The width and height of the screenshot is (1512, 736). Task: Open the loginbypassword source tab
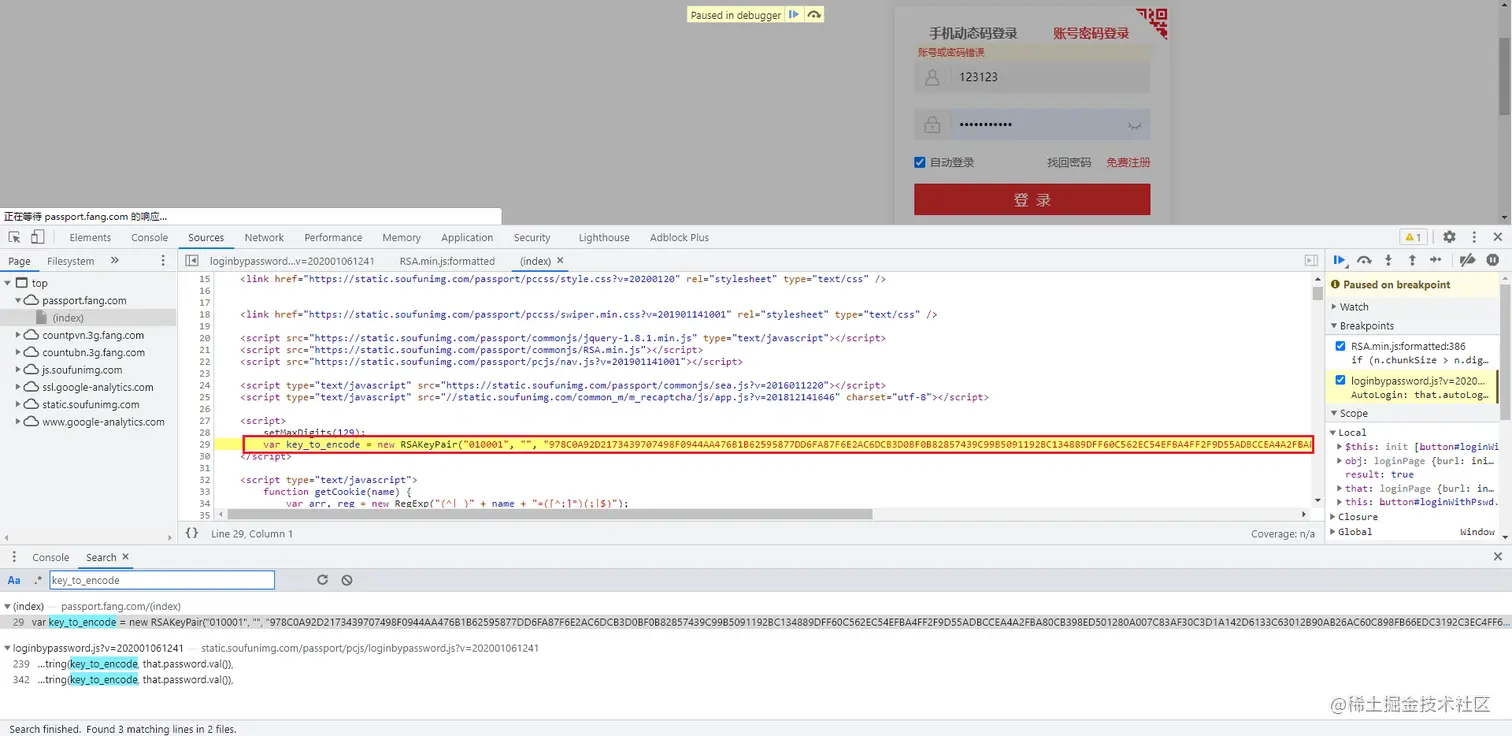292,261
